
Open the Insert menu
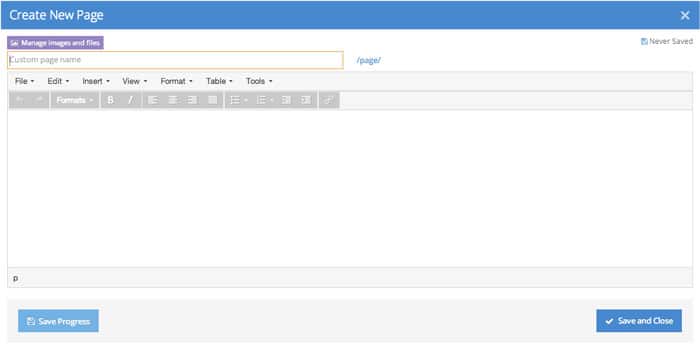(x=96, y=81)
